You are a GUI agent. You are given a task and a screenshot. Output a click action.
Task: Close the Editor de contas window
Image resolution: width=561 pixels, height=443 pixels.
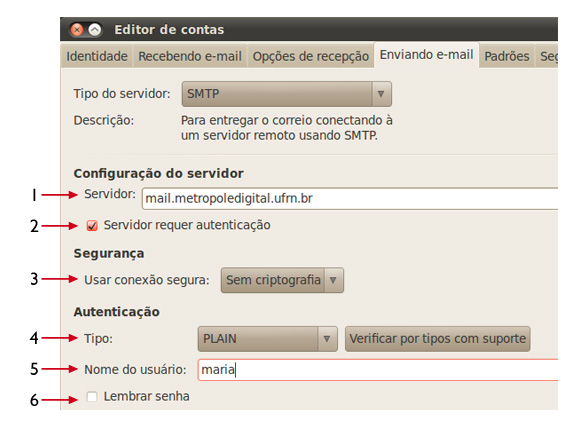[77, 30]
